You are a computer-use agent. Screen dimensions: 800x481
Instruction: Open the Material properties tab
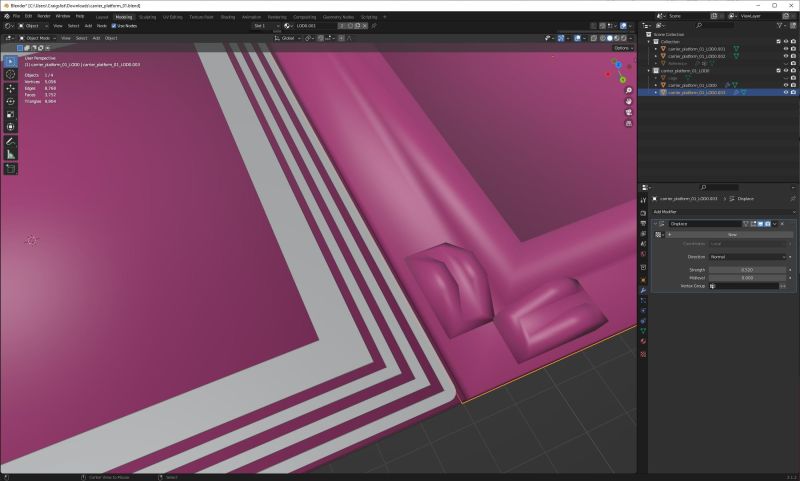(x=643, y=341)
